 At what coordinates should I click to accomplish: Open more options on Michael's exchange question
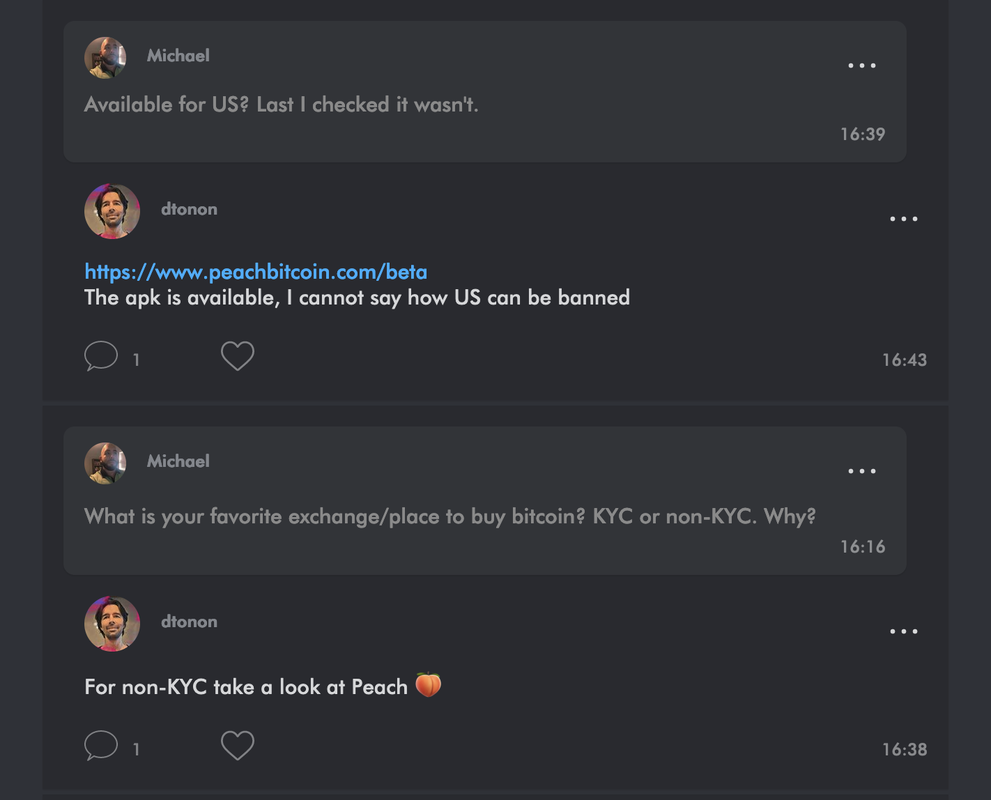coord(861,471)
